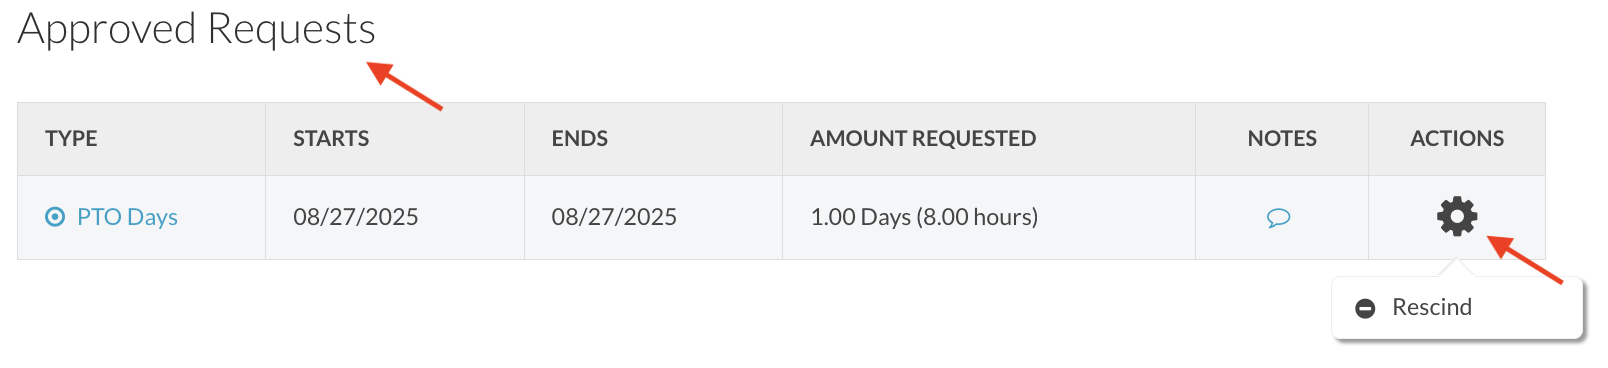1608x368 pixels.
Task: Open the PTO Days request link
Action: (x=127, y=217)
